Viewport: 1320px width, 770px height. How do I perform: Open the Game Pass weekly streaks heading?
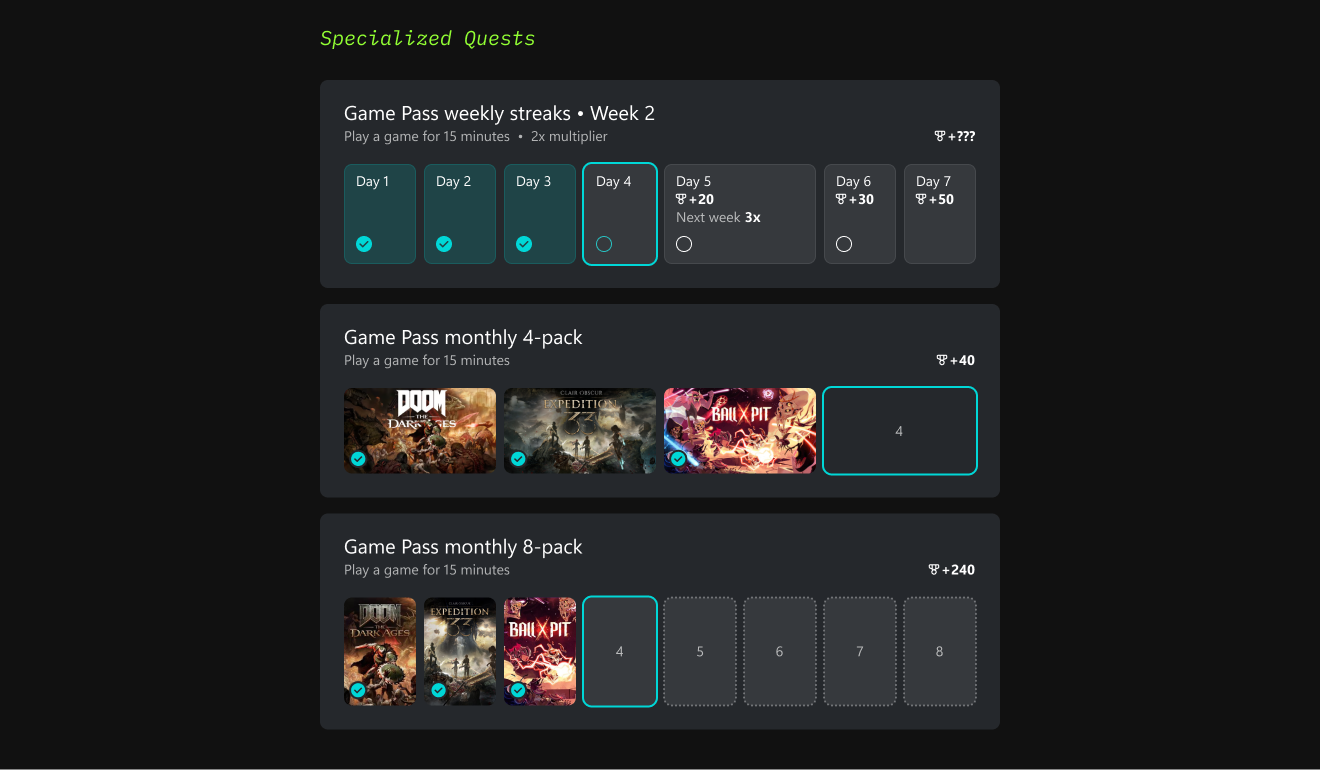499,113
